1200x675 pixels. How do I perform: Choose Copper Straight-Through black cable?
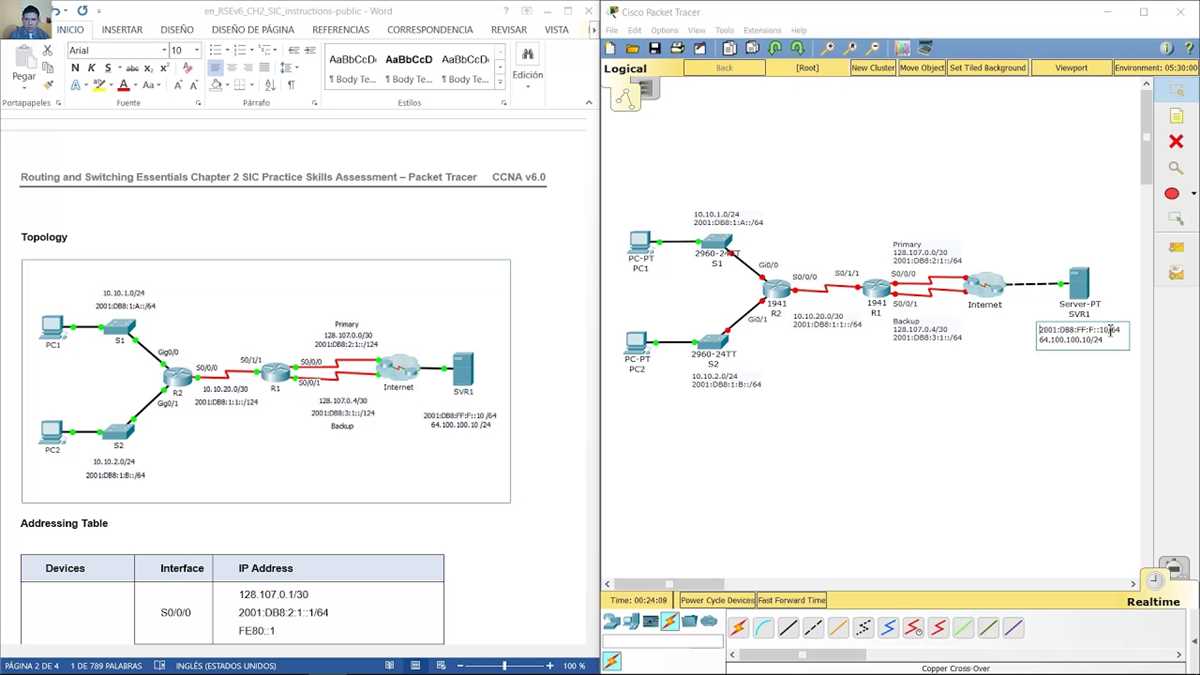pyautogui.click(x=788, y=628)
